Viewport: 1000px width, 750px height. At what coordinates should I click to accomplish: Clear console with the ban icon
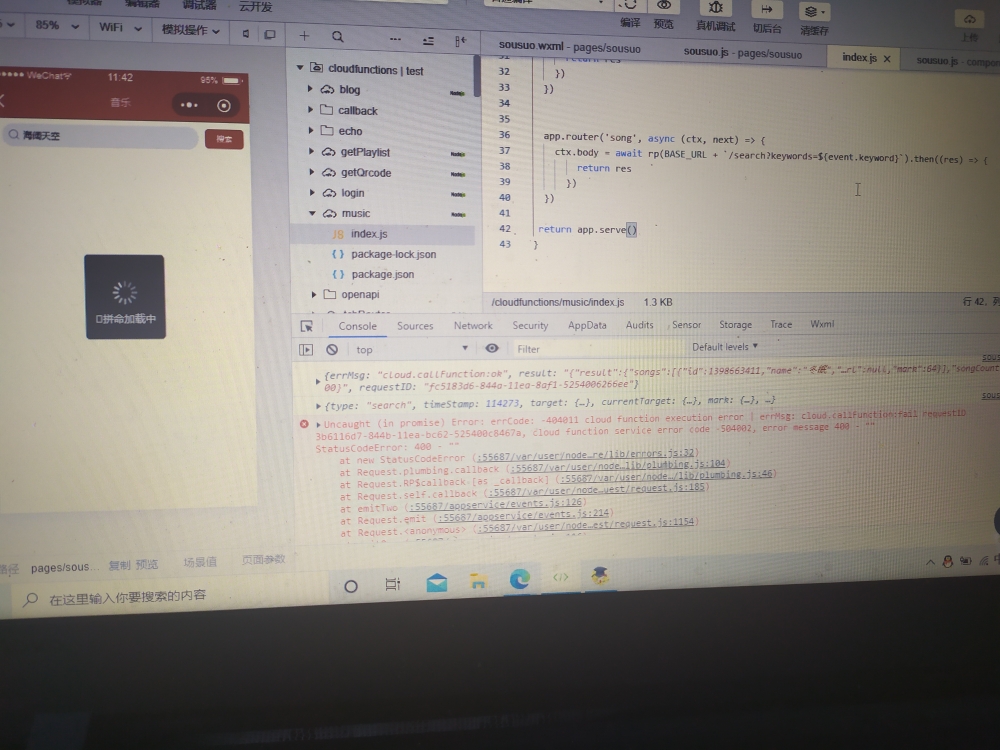pyautogui.click(x=332, y=349)
